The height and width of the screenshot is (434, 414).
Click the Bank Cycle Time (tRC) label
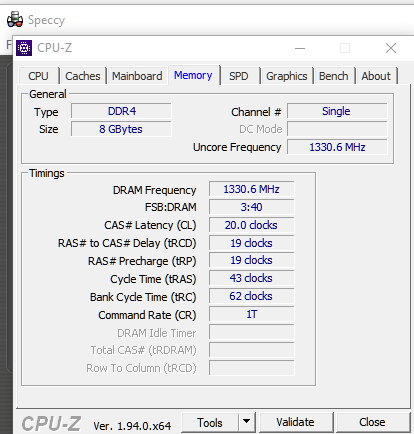[143, 297]
